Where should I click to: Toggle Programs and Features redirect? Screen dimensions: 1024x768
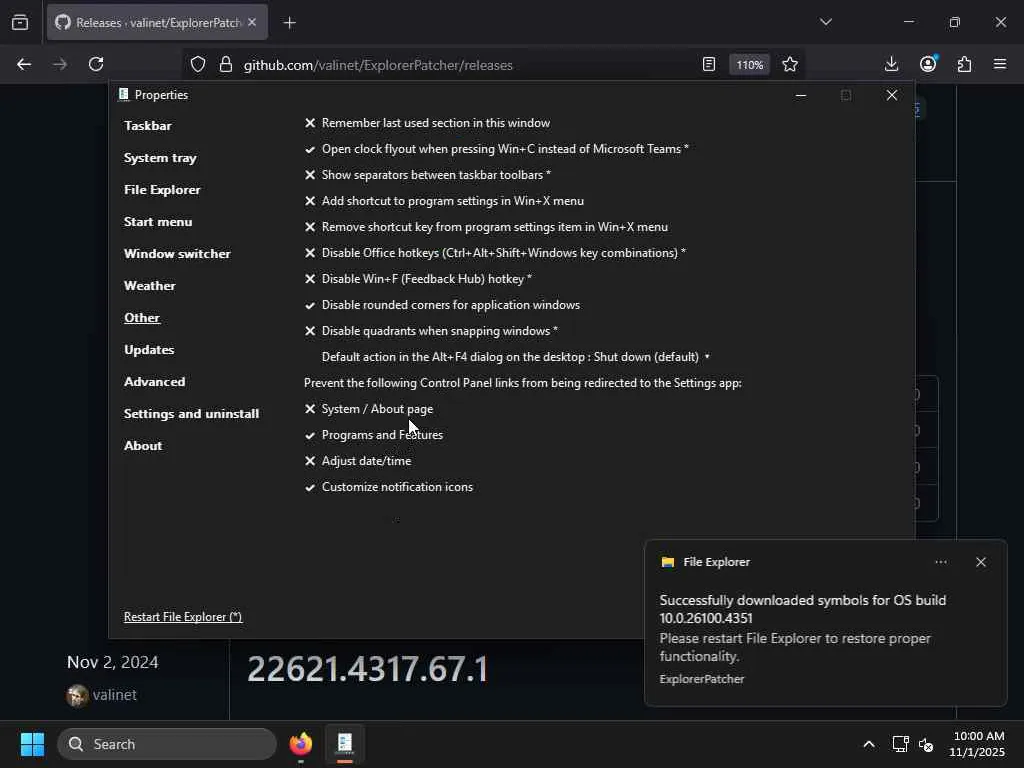(374, 435)
